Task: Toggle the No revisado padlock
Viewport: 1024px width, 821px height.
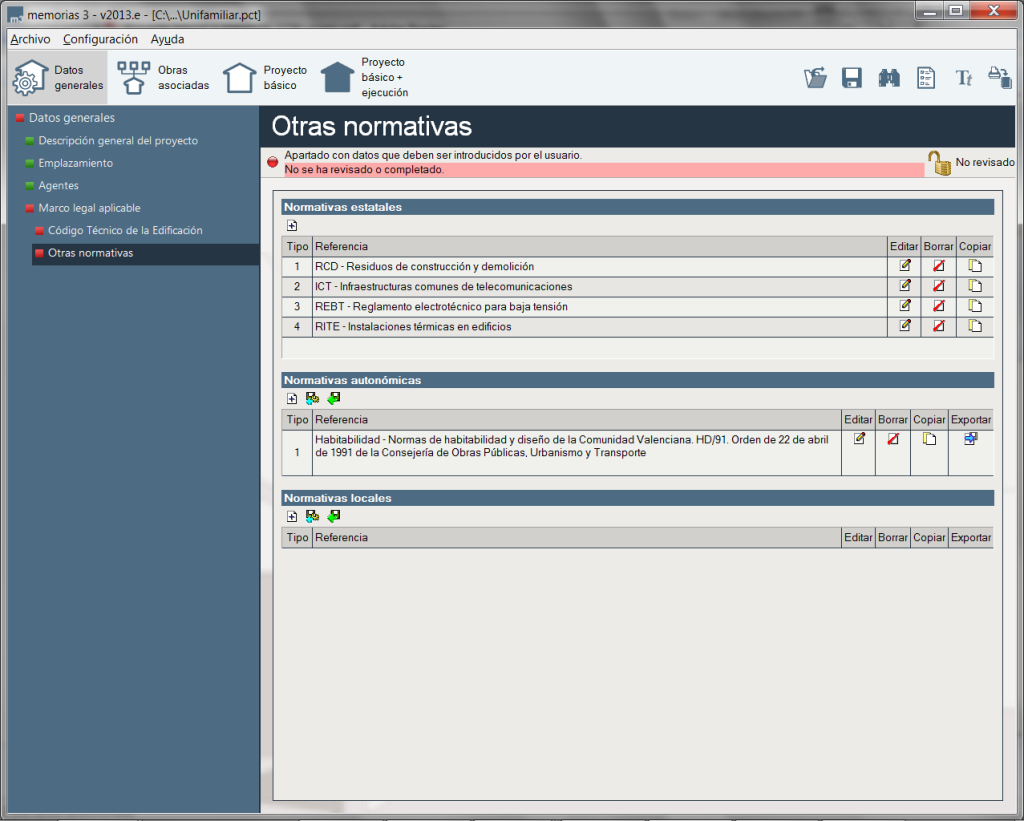Action: pyautogui.click(x=939, y=163)
